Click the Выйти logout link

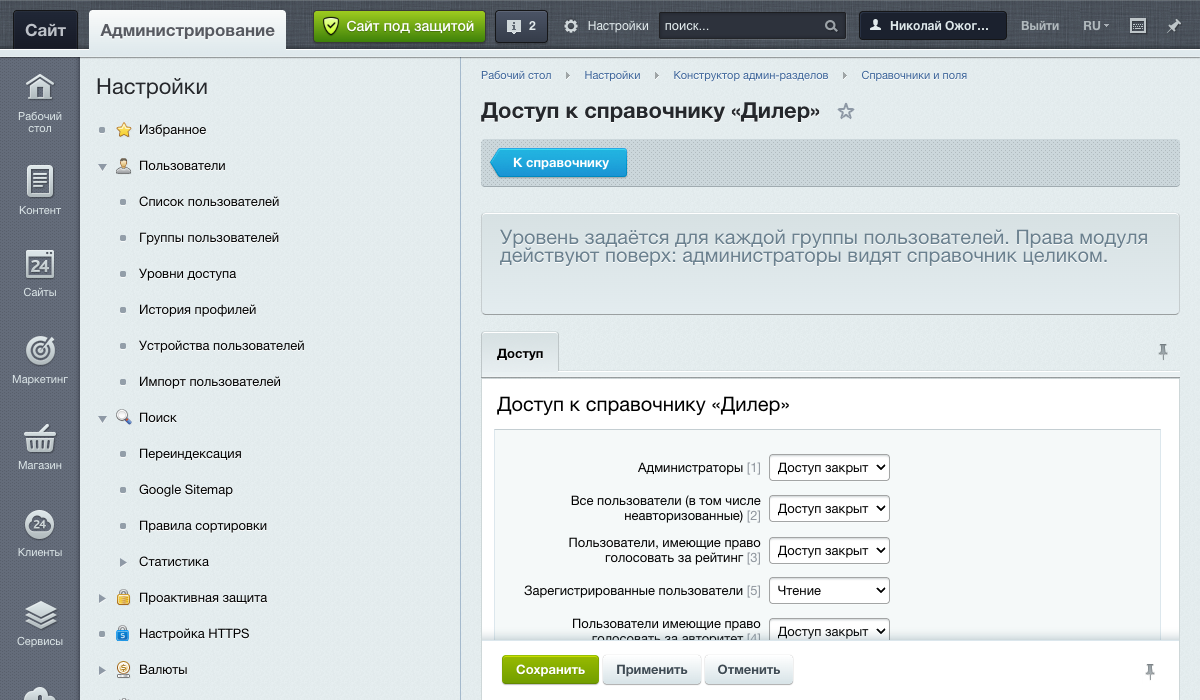1040,26
